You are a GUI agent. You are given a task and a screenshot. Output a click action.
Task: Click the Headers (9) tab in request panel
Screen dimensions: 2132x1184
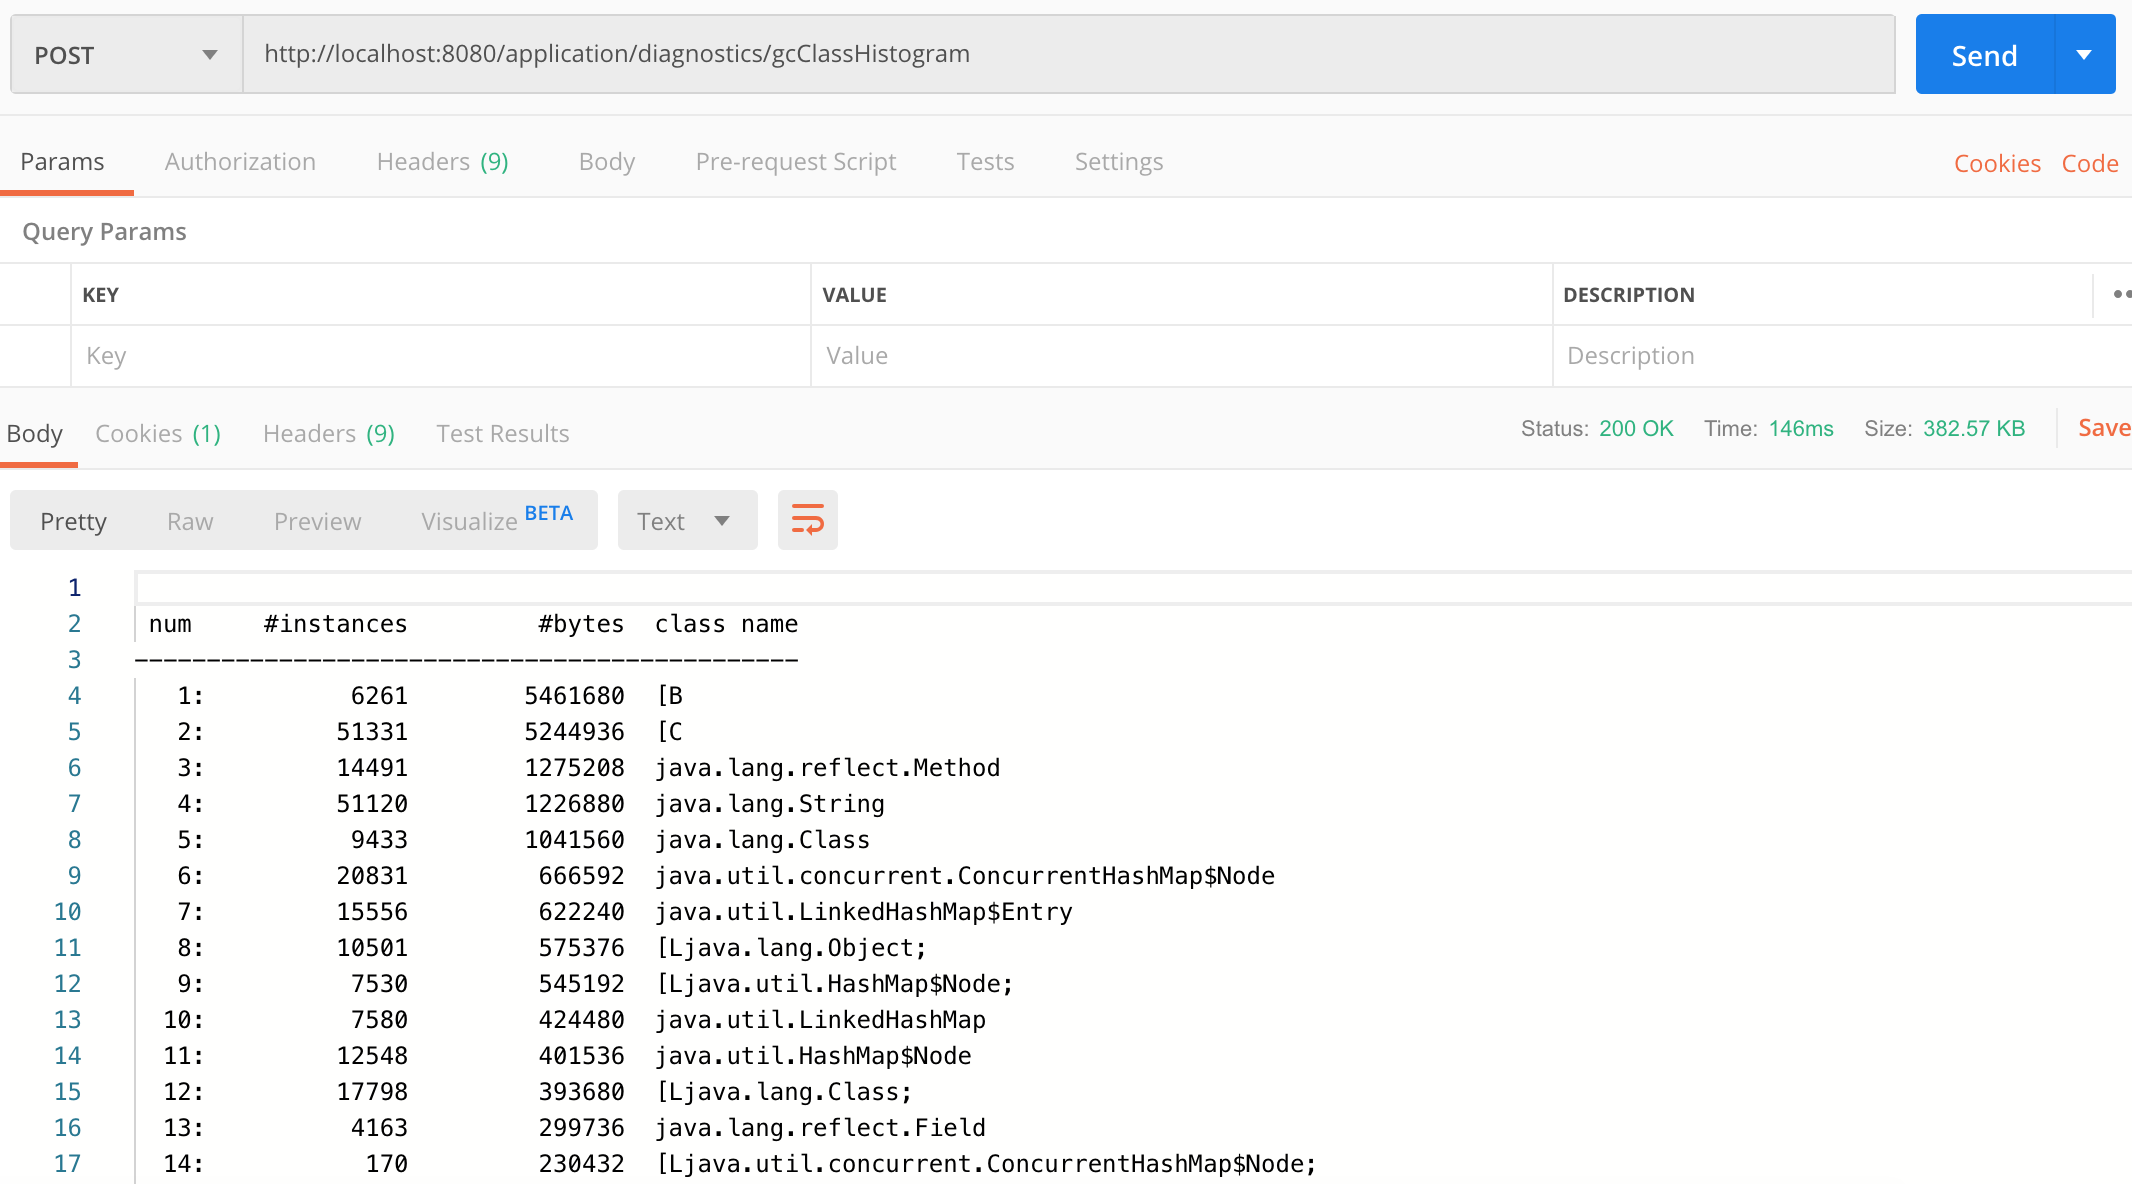pyautogui.click(x=442, y=162)
